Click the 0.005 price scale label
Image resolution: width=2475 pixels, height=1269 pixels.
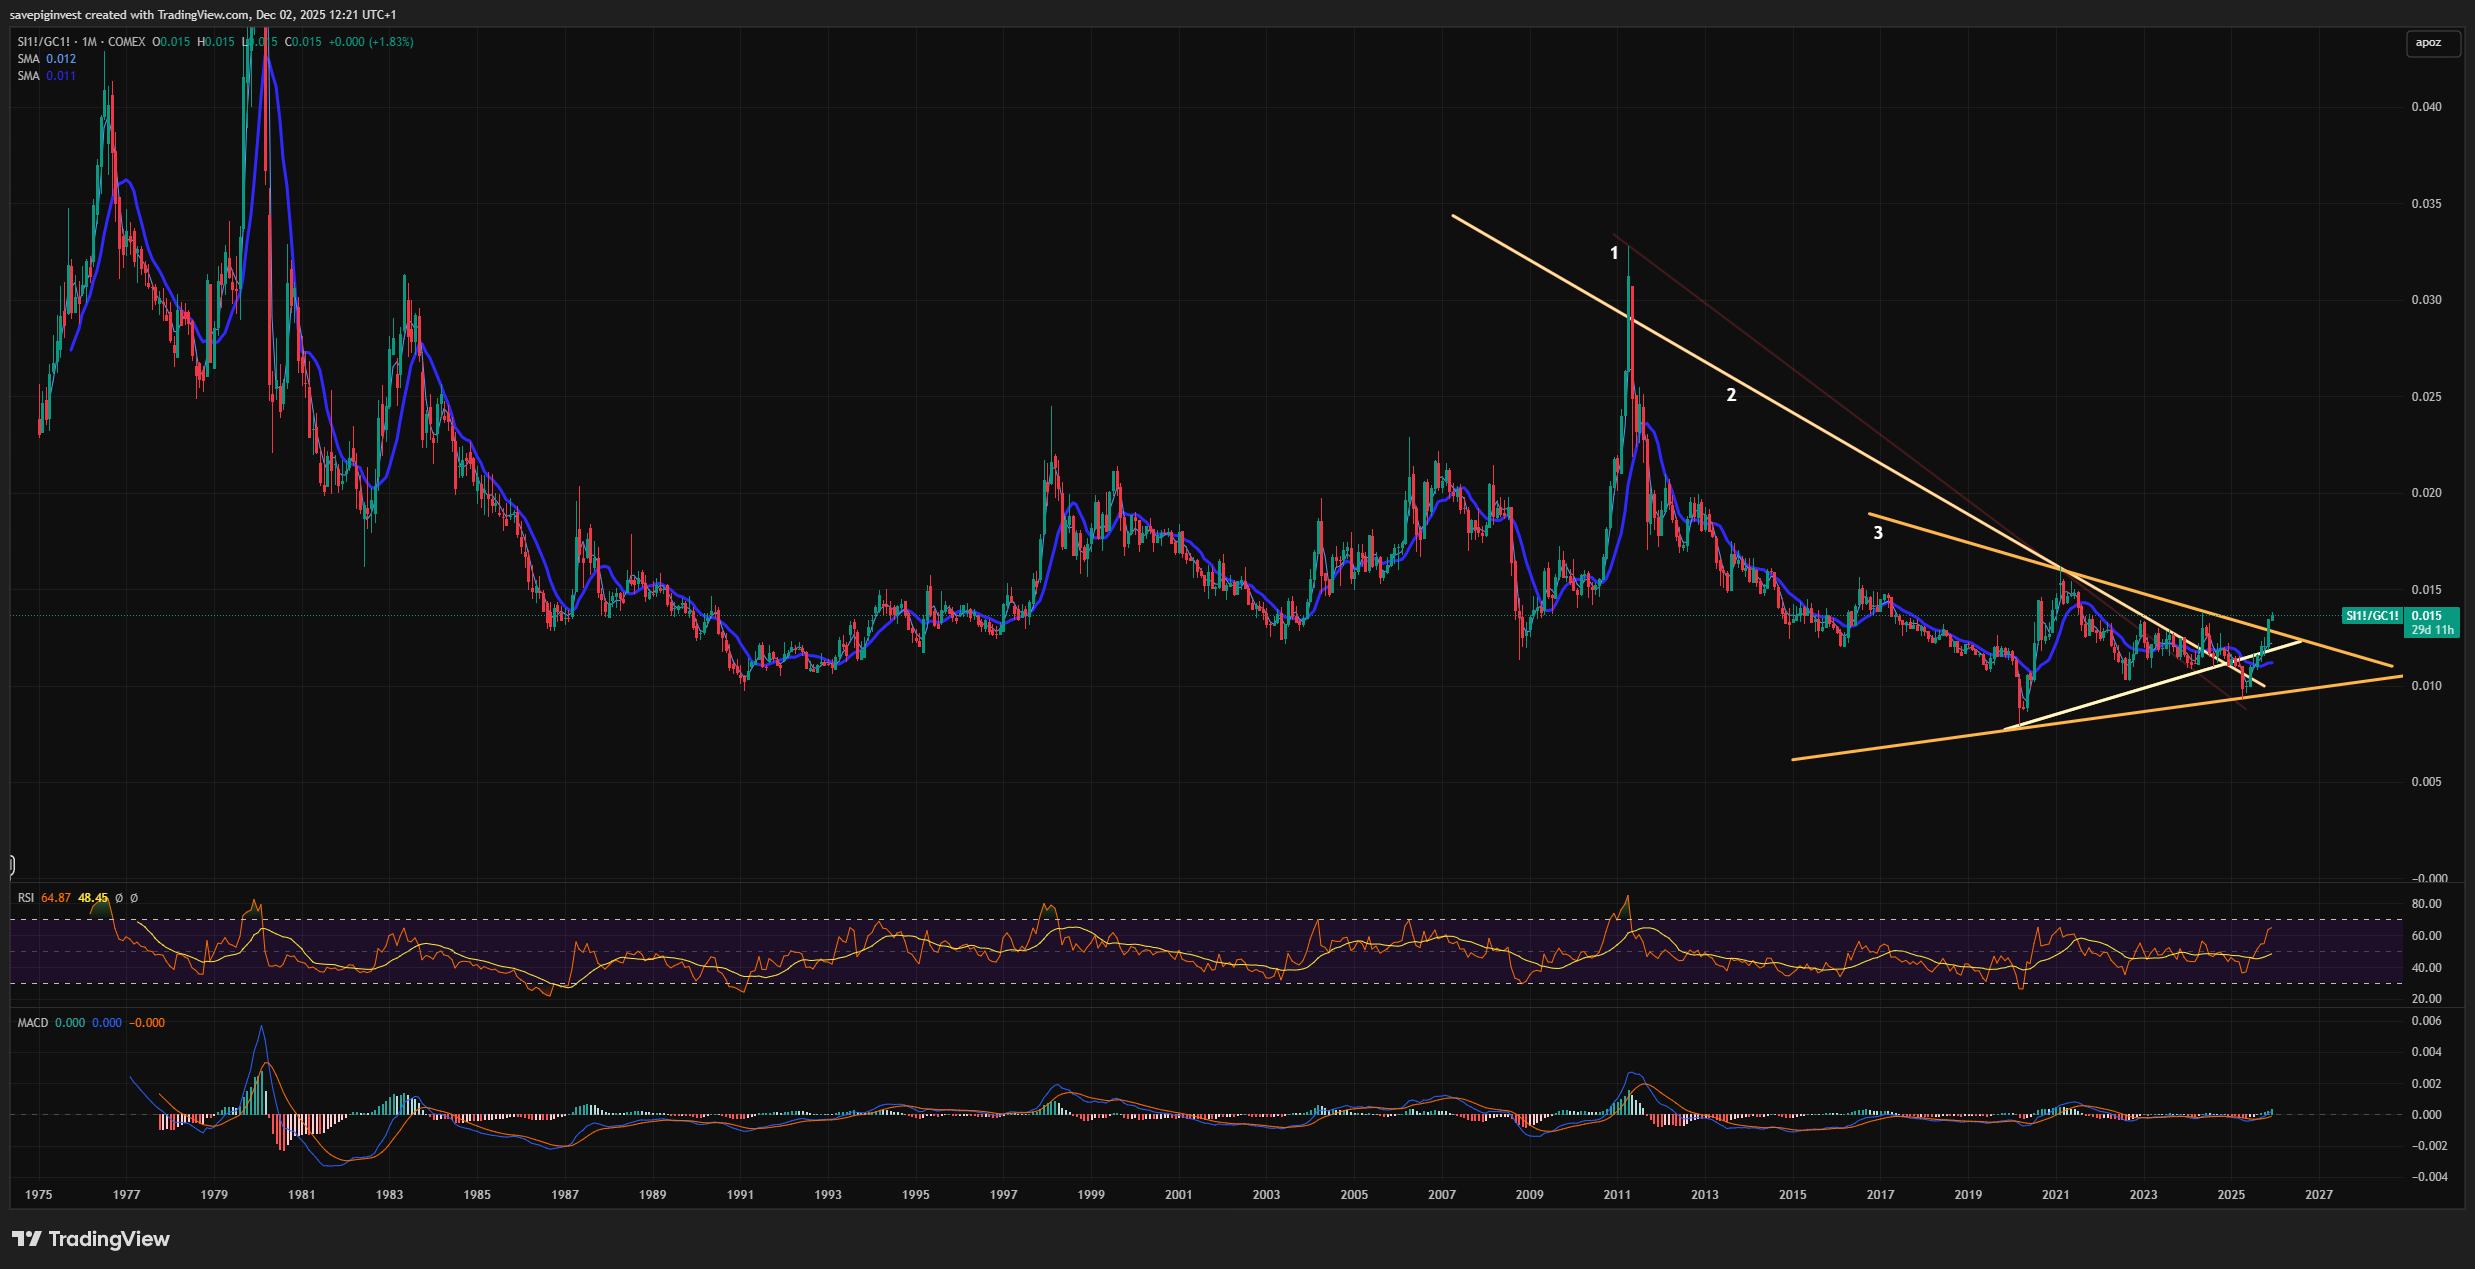[x=2425, y=782]
